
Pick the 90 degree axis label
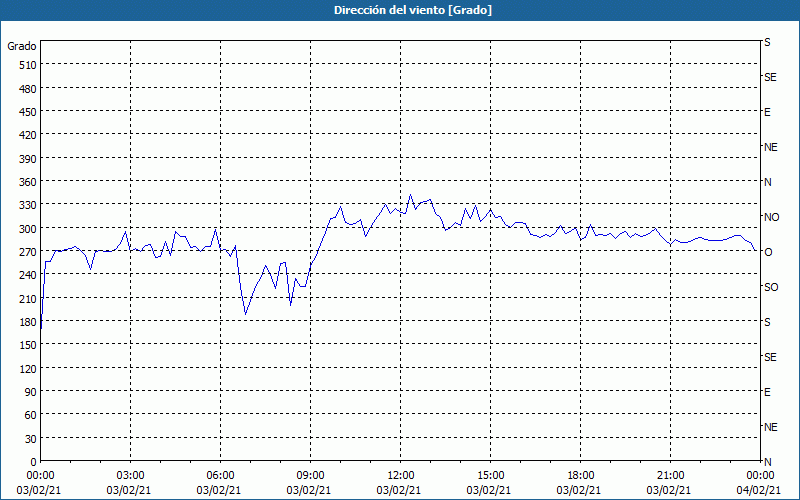point(31,392)
